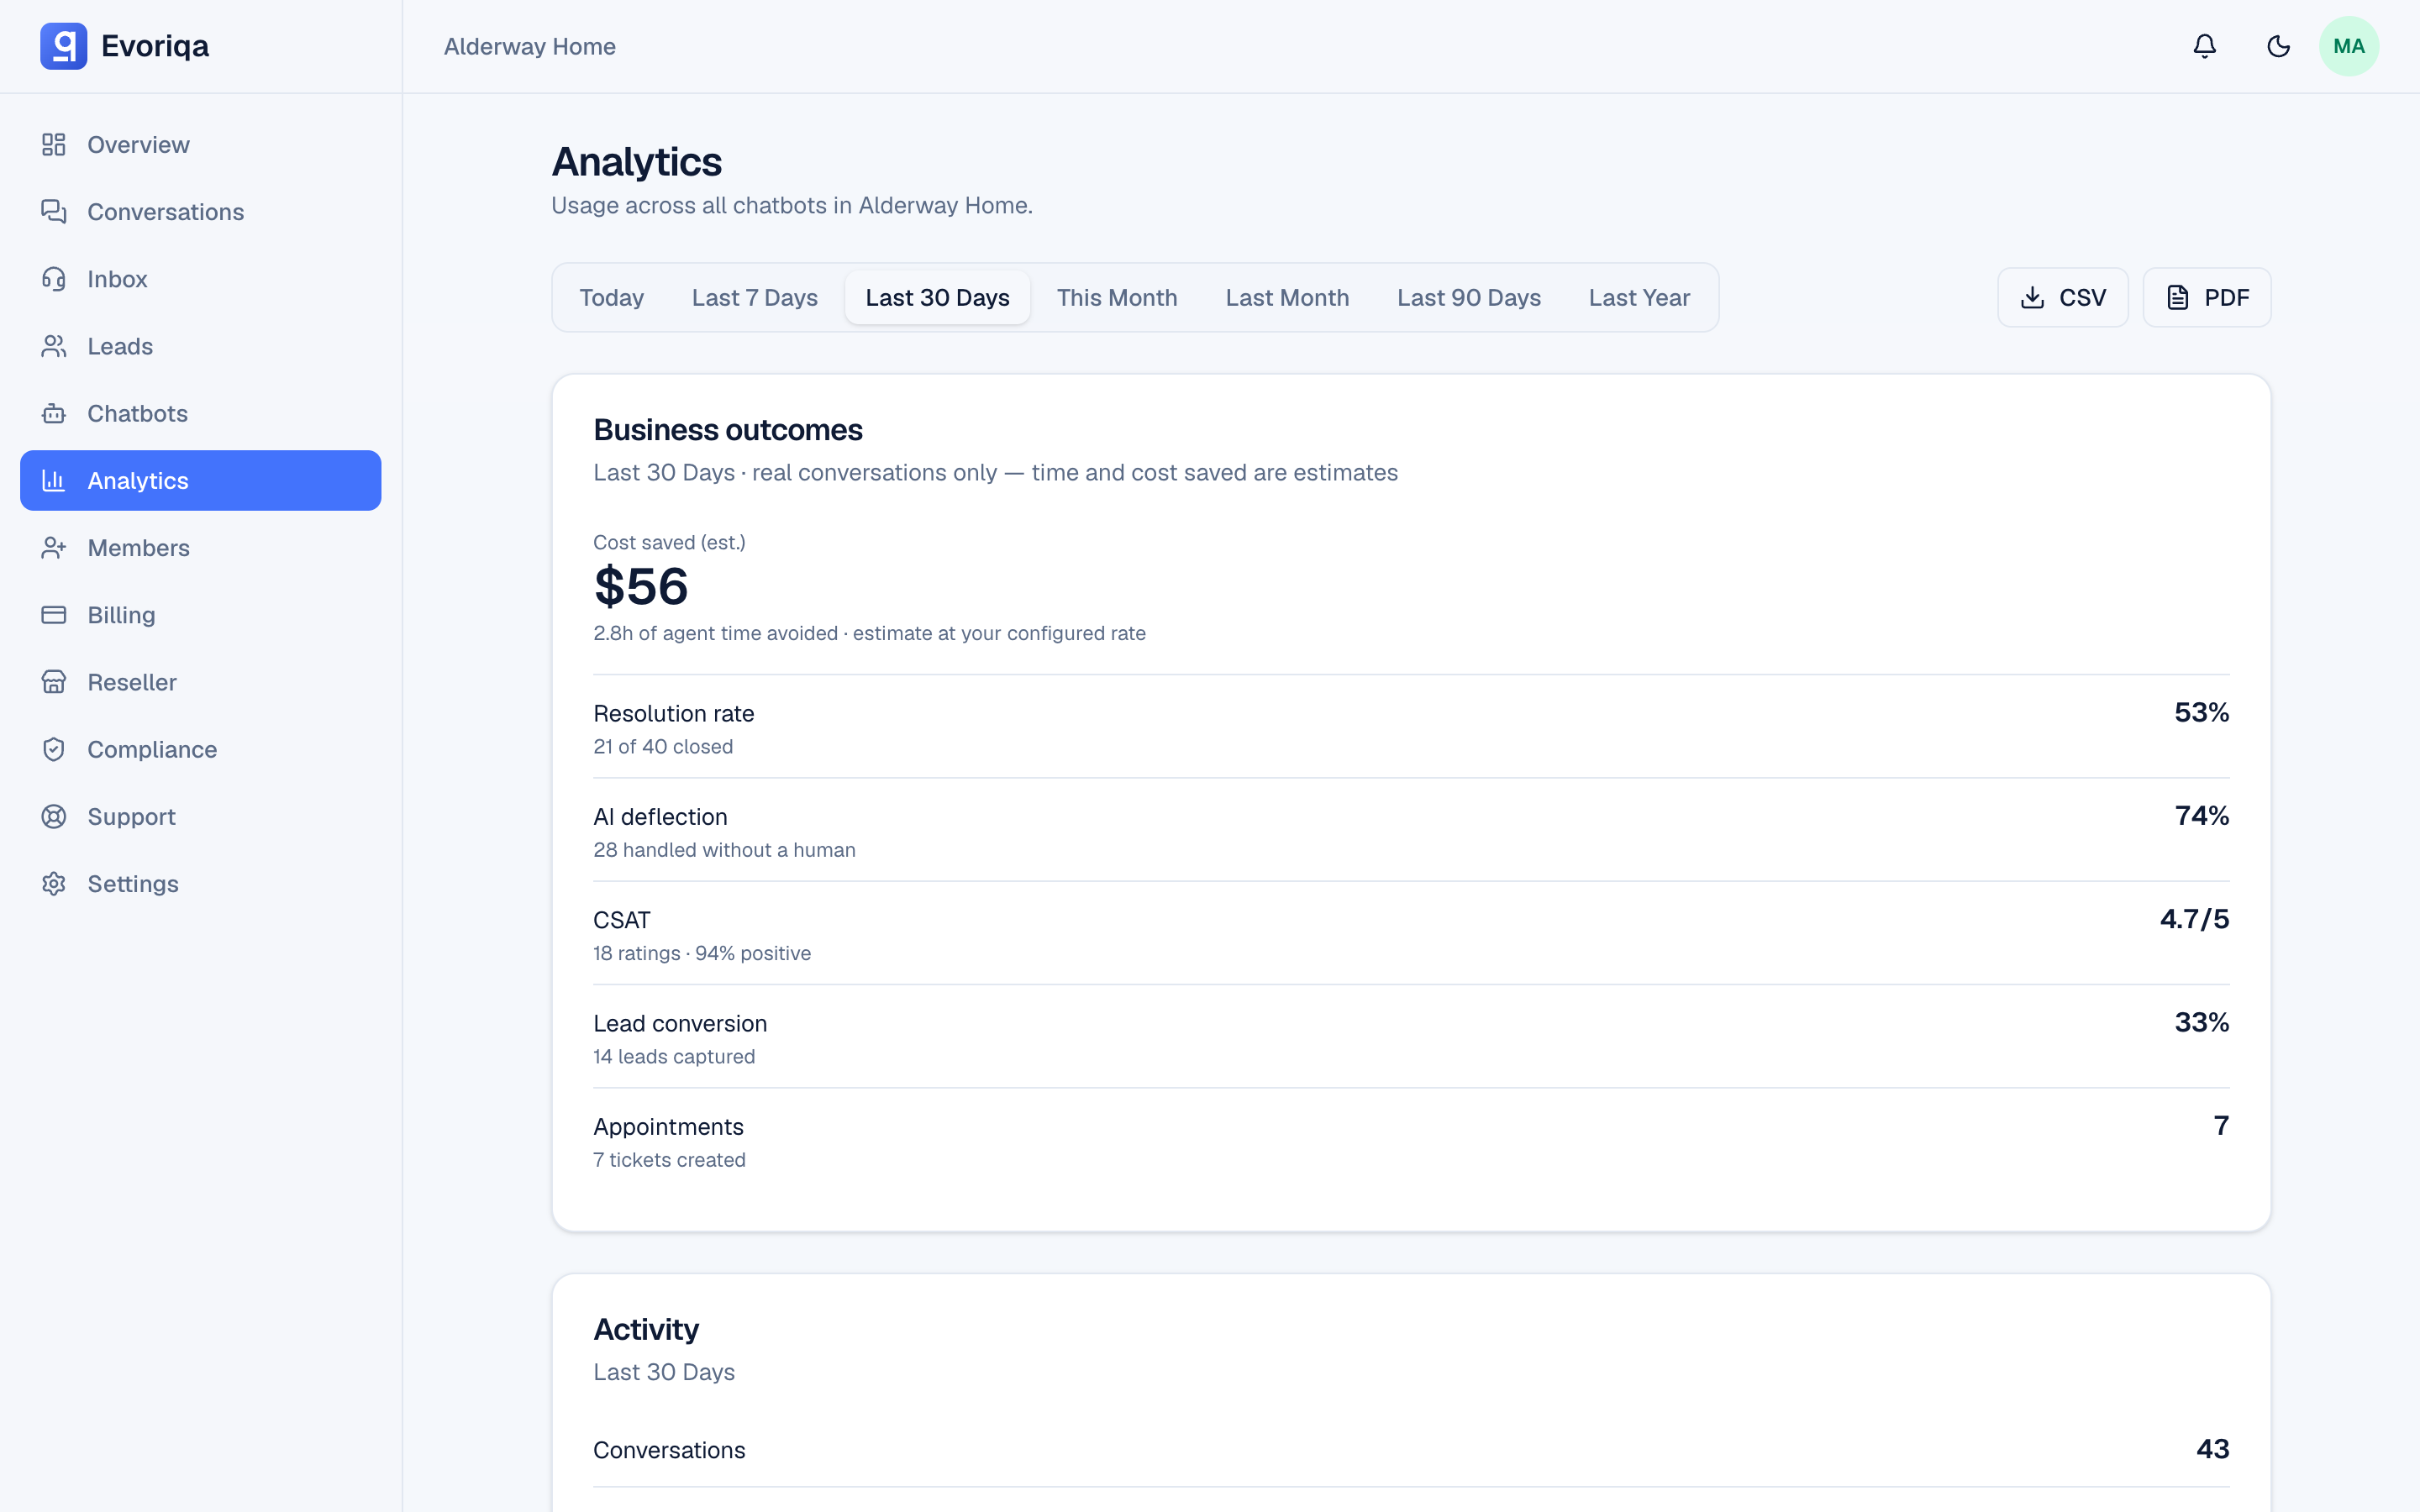
Task: Open Chatbots section label
Action: pyautogui.click(x=137, y=413)
